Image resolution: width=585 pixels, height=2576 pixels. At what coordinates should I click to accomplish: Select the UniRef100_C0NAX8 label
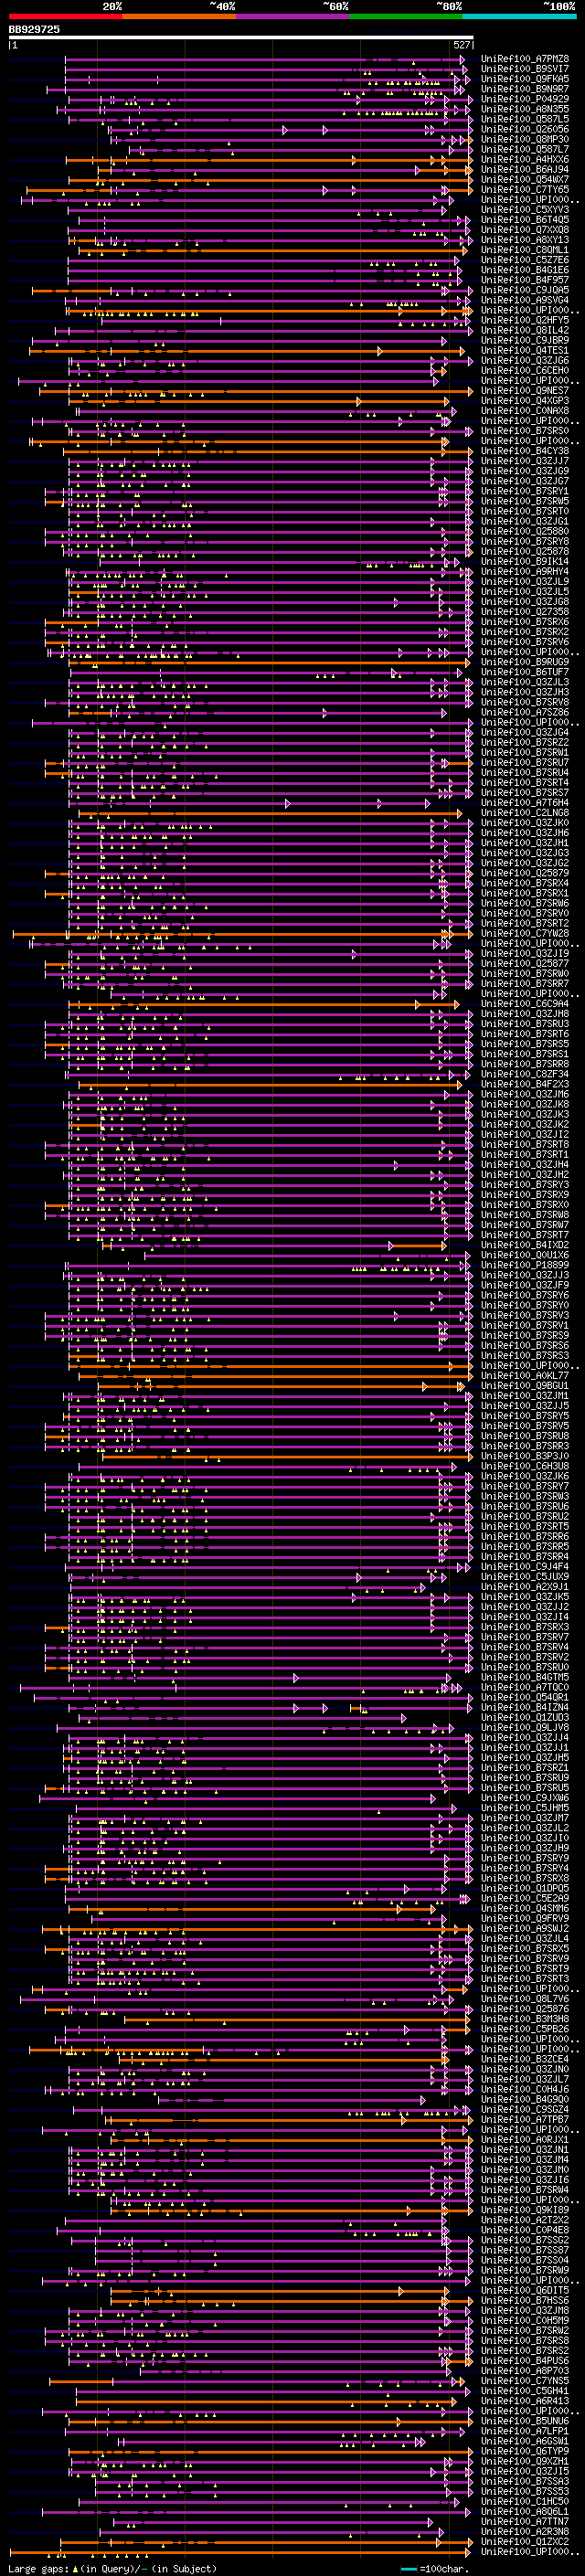tap(525, 411)
